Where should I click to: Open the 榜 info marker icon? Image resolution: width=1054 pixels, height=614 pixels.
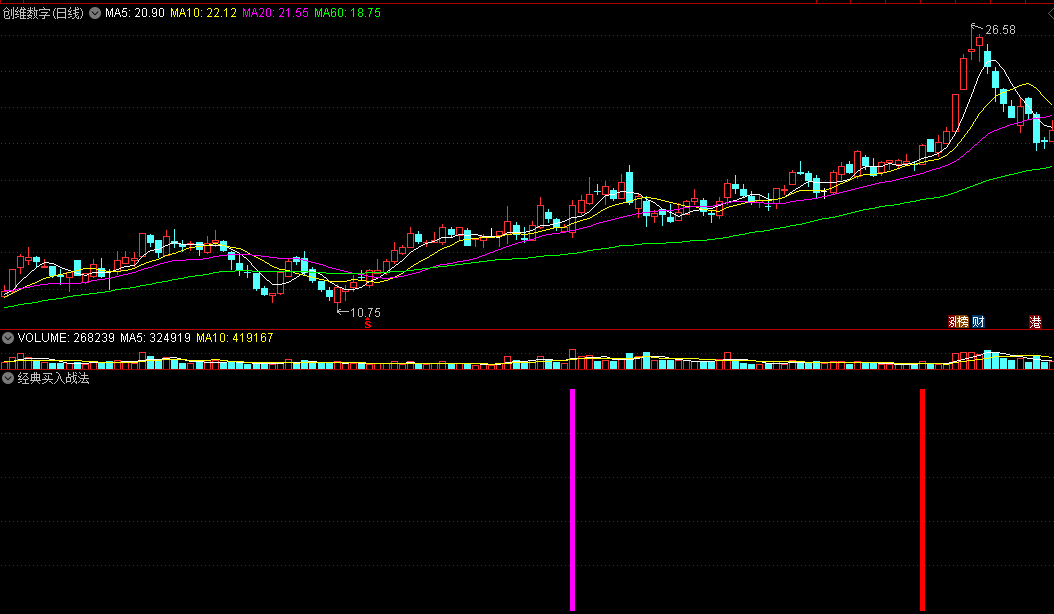pos(963,322)
